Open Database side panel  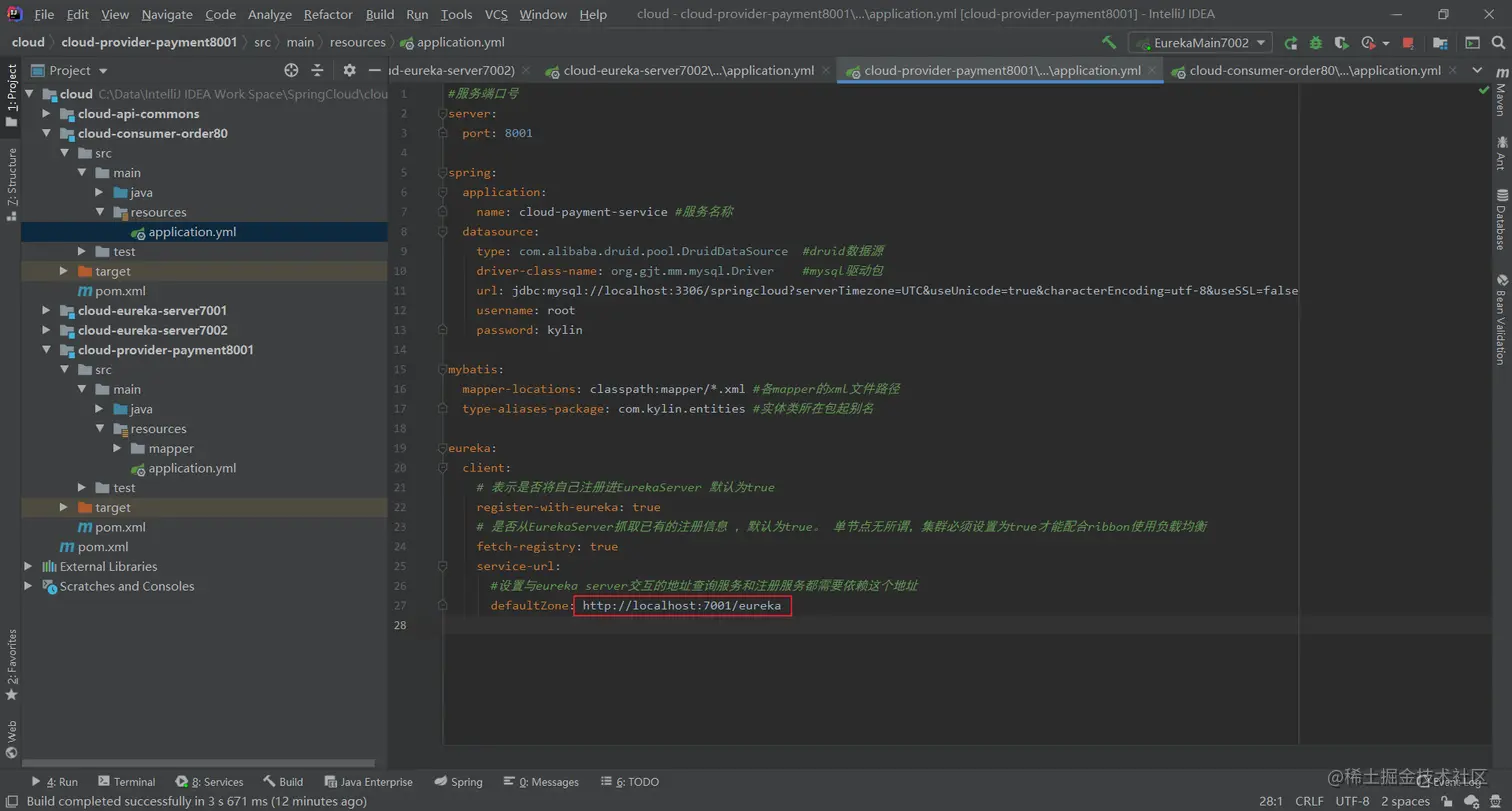[x=1501, y=219]
